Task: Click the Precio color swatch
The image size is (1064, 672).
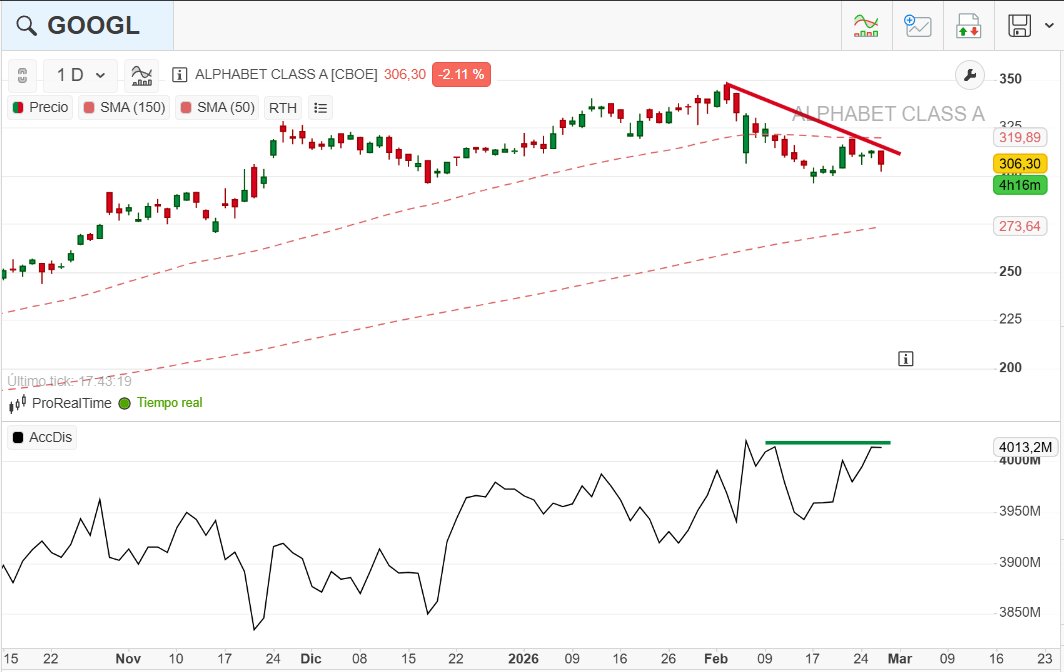Action: tap(18, 108)
